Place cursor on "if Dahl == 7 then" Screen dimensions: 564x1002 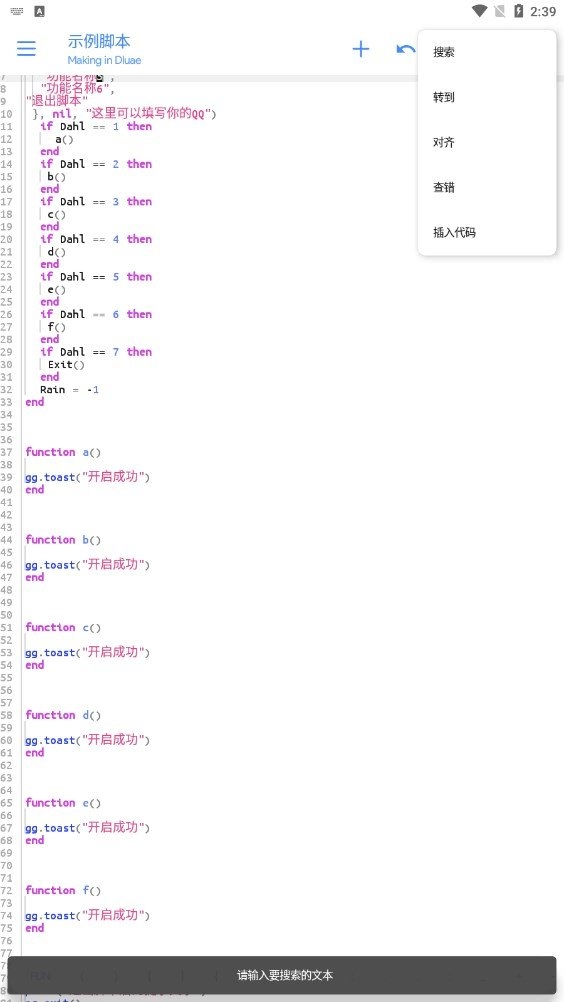pyautogui.click(x=96, y=352)
